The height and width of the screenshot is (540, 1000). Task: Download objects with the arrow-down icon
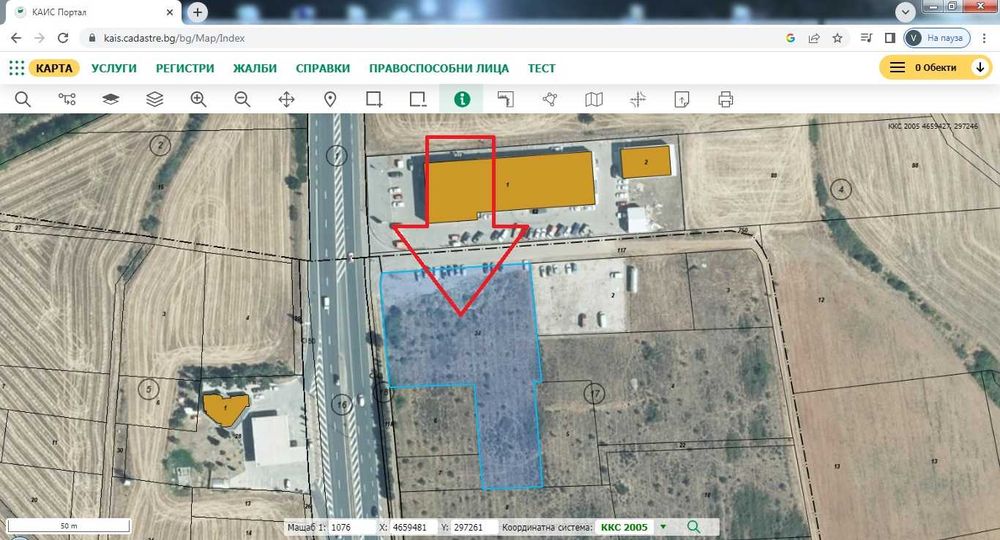point(980,68)
